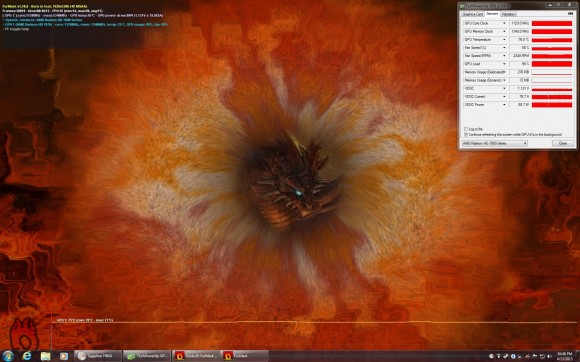Click the GPU Memory Clock MHz value
This screenshot has width=580, height=362.
[x=520, y=31]
